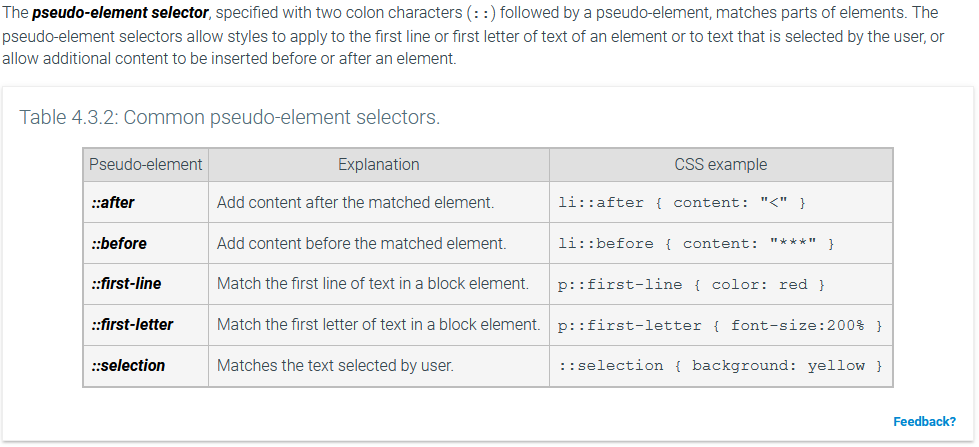Select the ::before pseudo-element cell
This screenshot has width=979, height=447.
point(145,243)
